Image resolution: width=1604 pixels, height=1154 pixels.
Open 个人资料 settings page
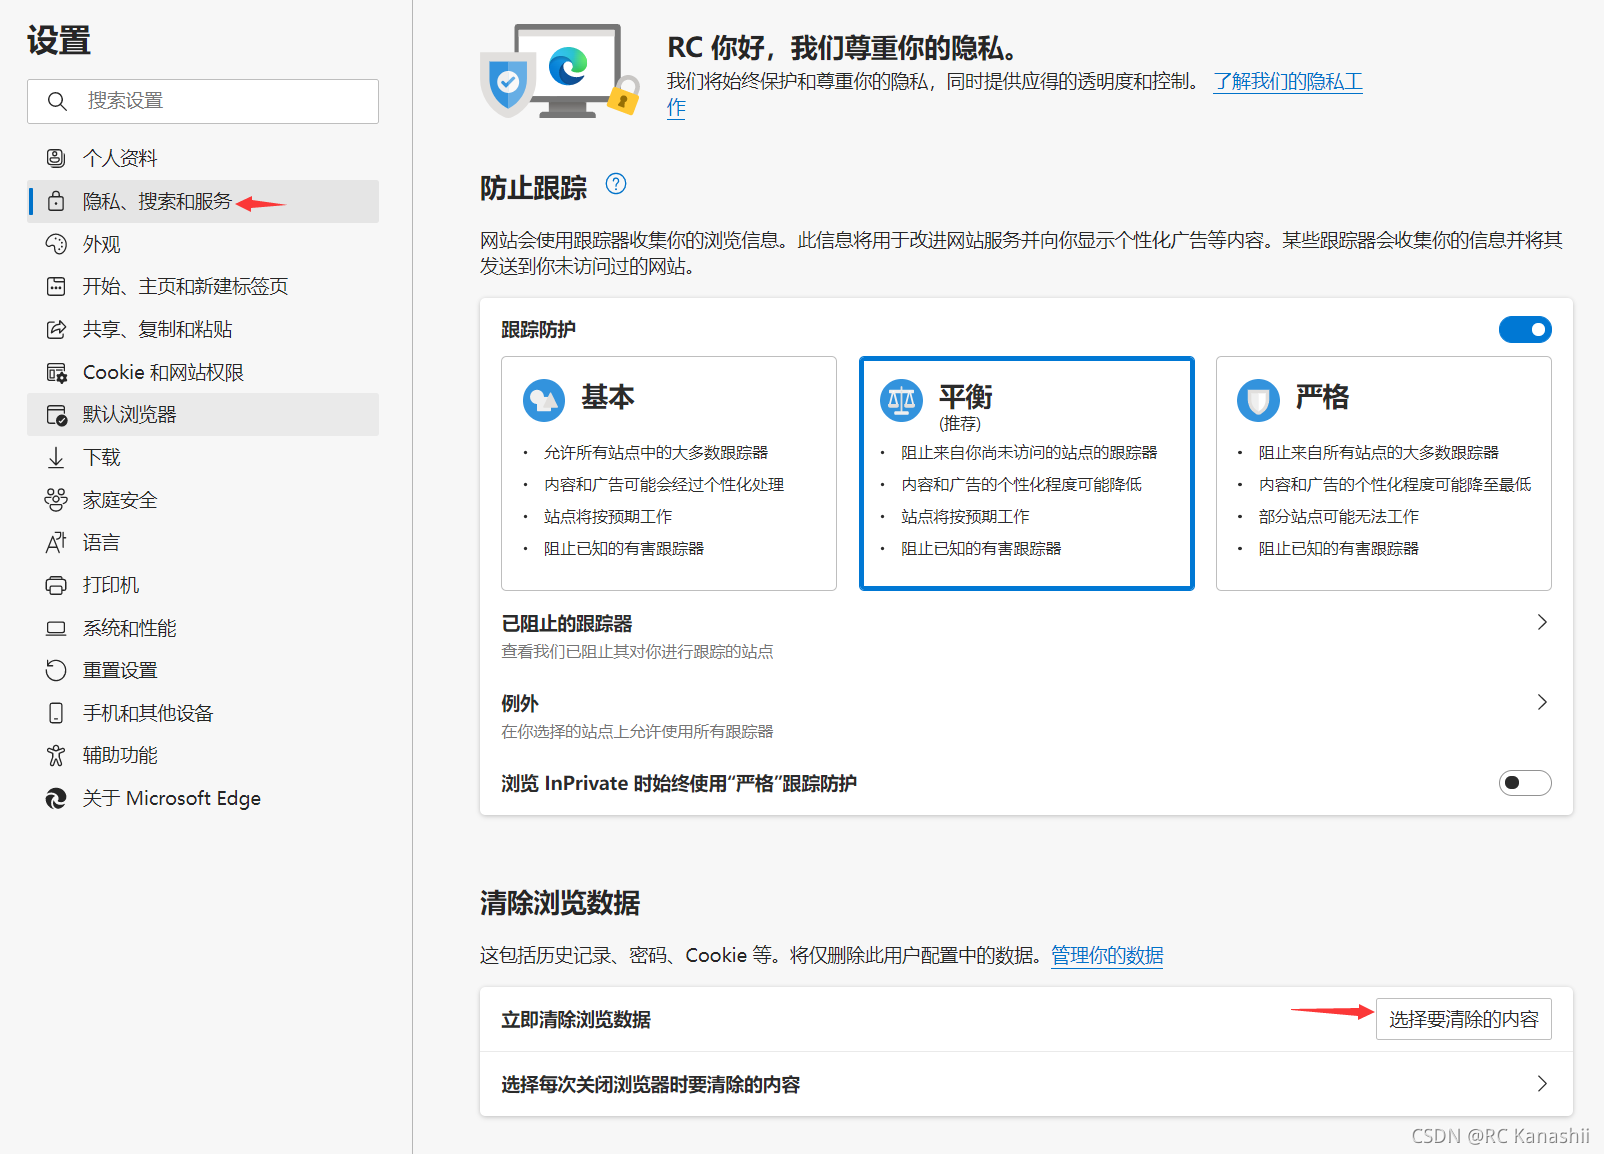click(x=203, y=158)
